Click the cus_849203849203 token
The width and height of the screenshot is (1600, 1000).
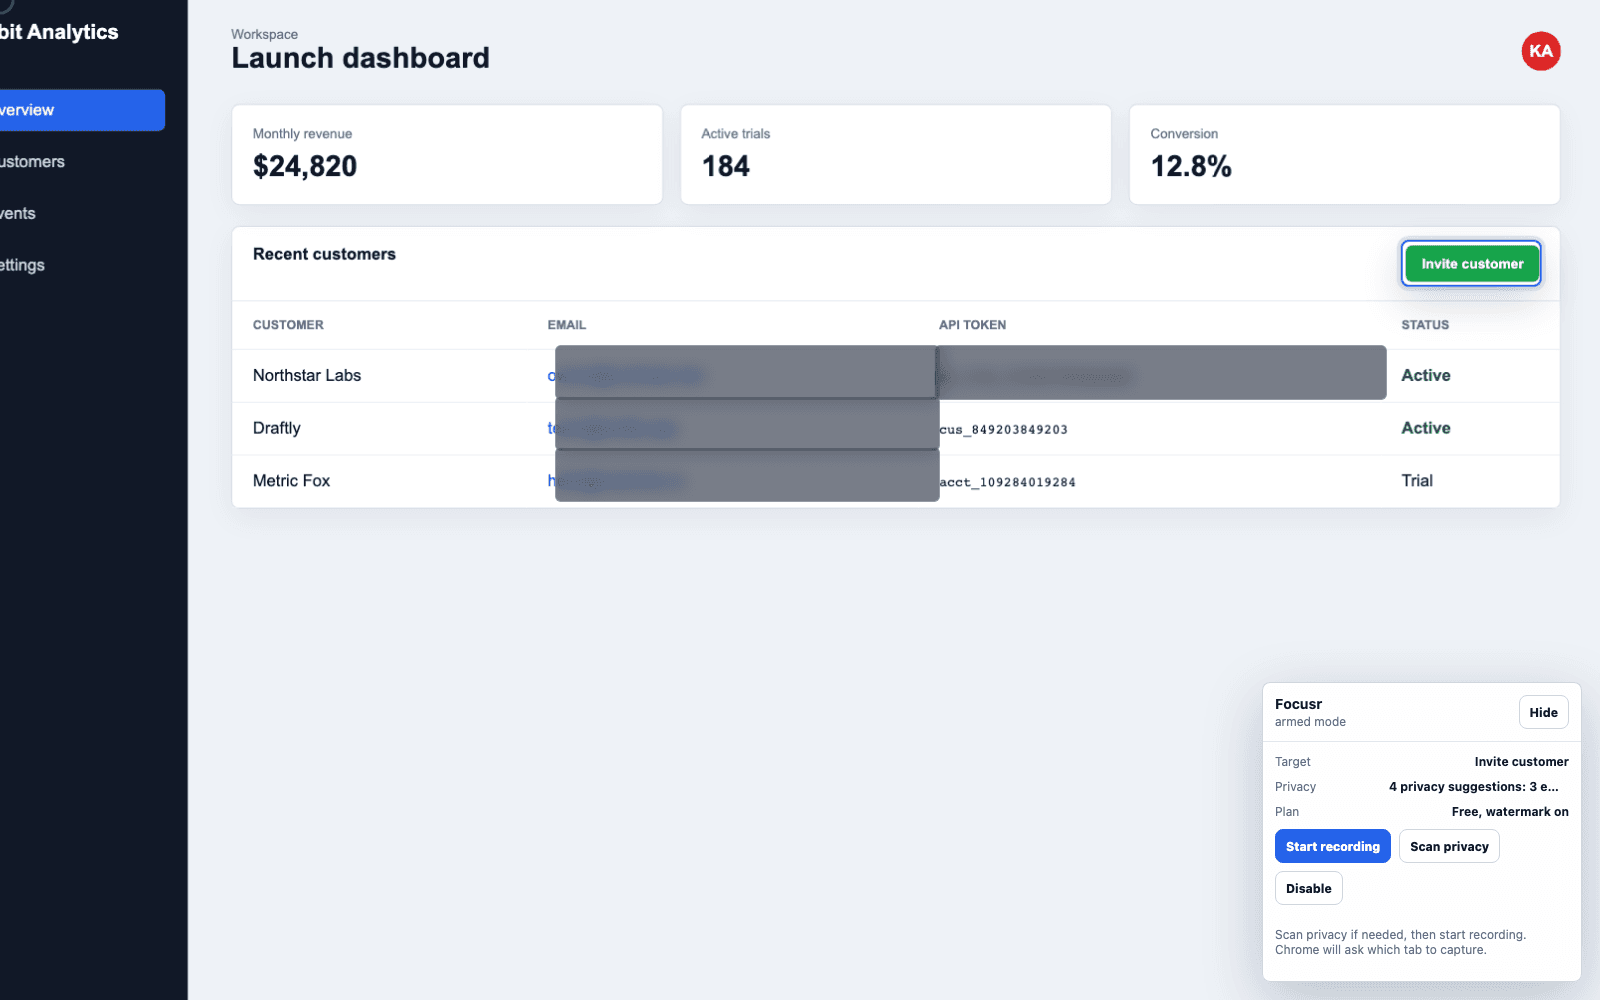(1004, 430)
